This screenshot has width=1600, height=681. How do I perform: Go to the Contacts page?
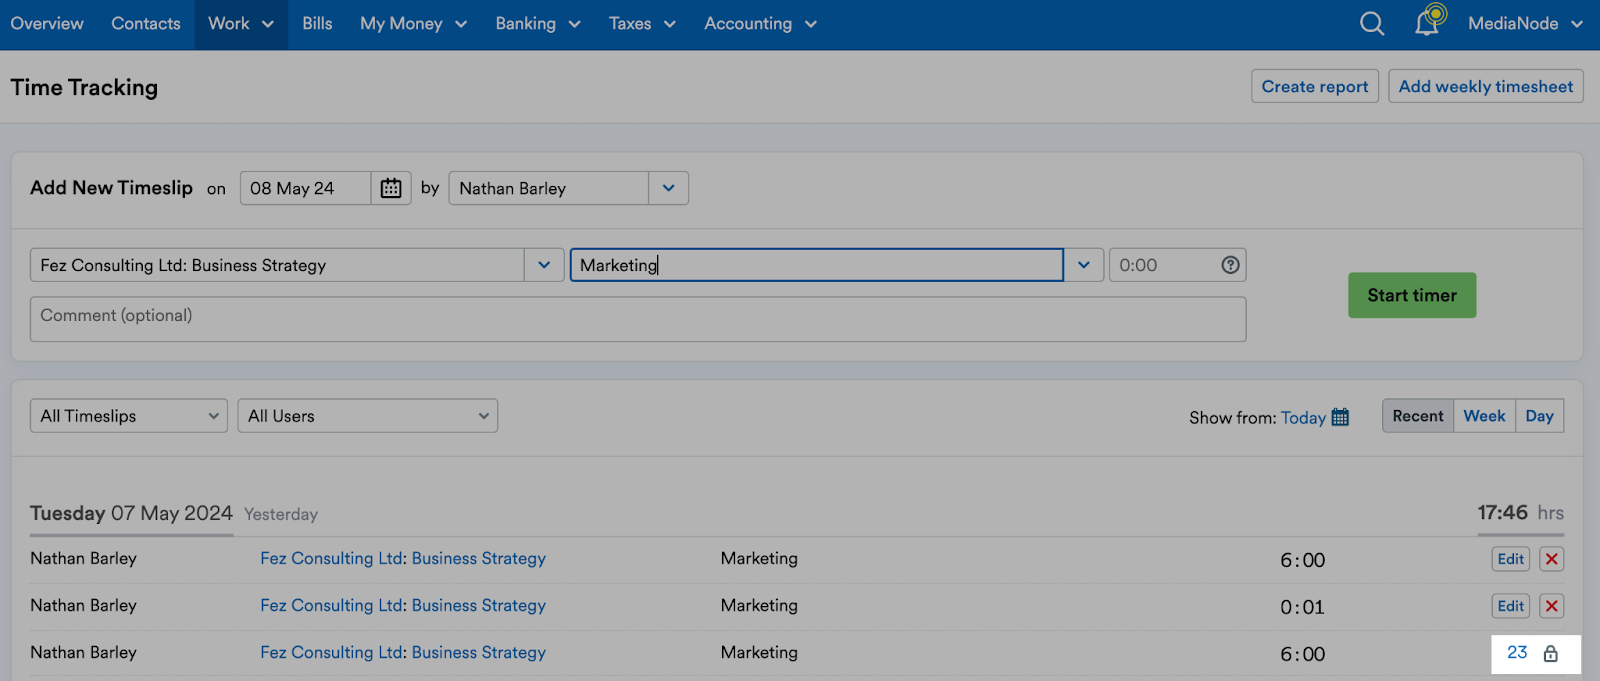146,23
